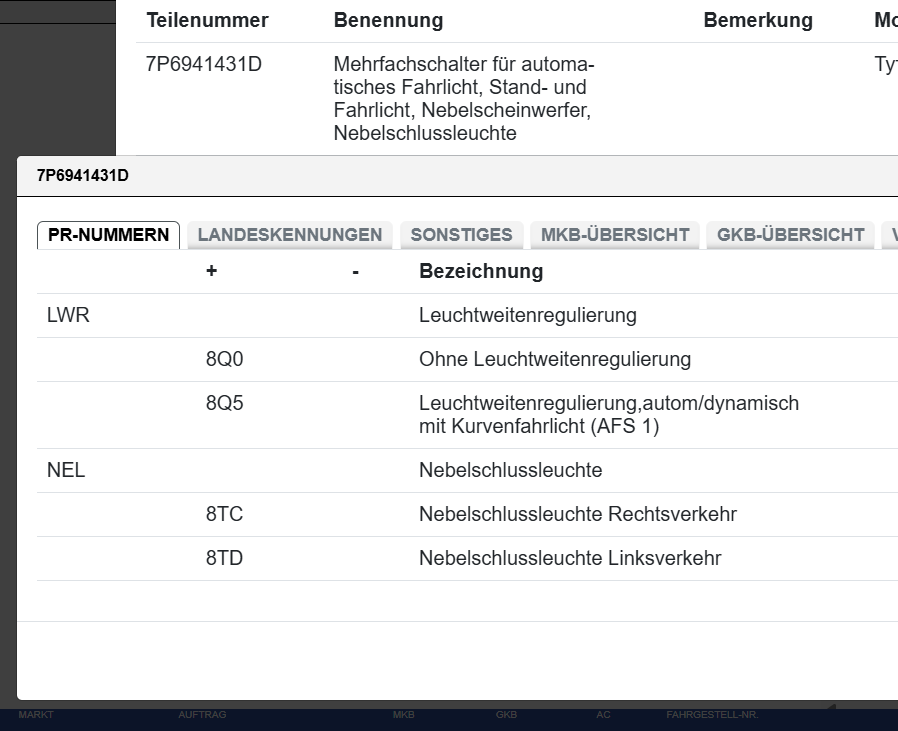Click the Bemerkung column header
Screen dimensions: 898x731
(x=758, y=21)
